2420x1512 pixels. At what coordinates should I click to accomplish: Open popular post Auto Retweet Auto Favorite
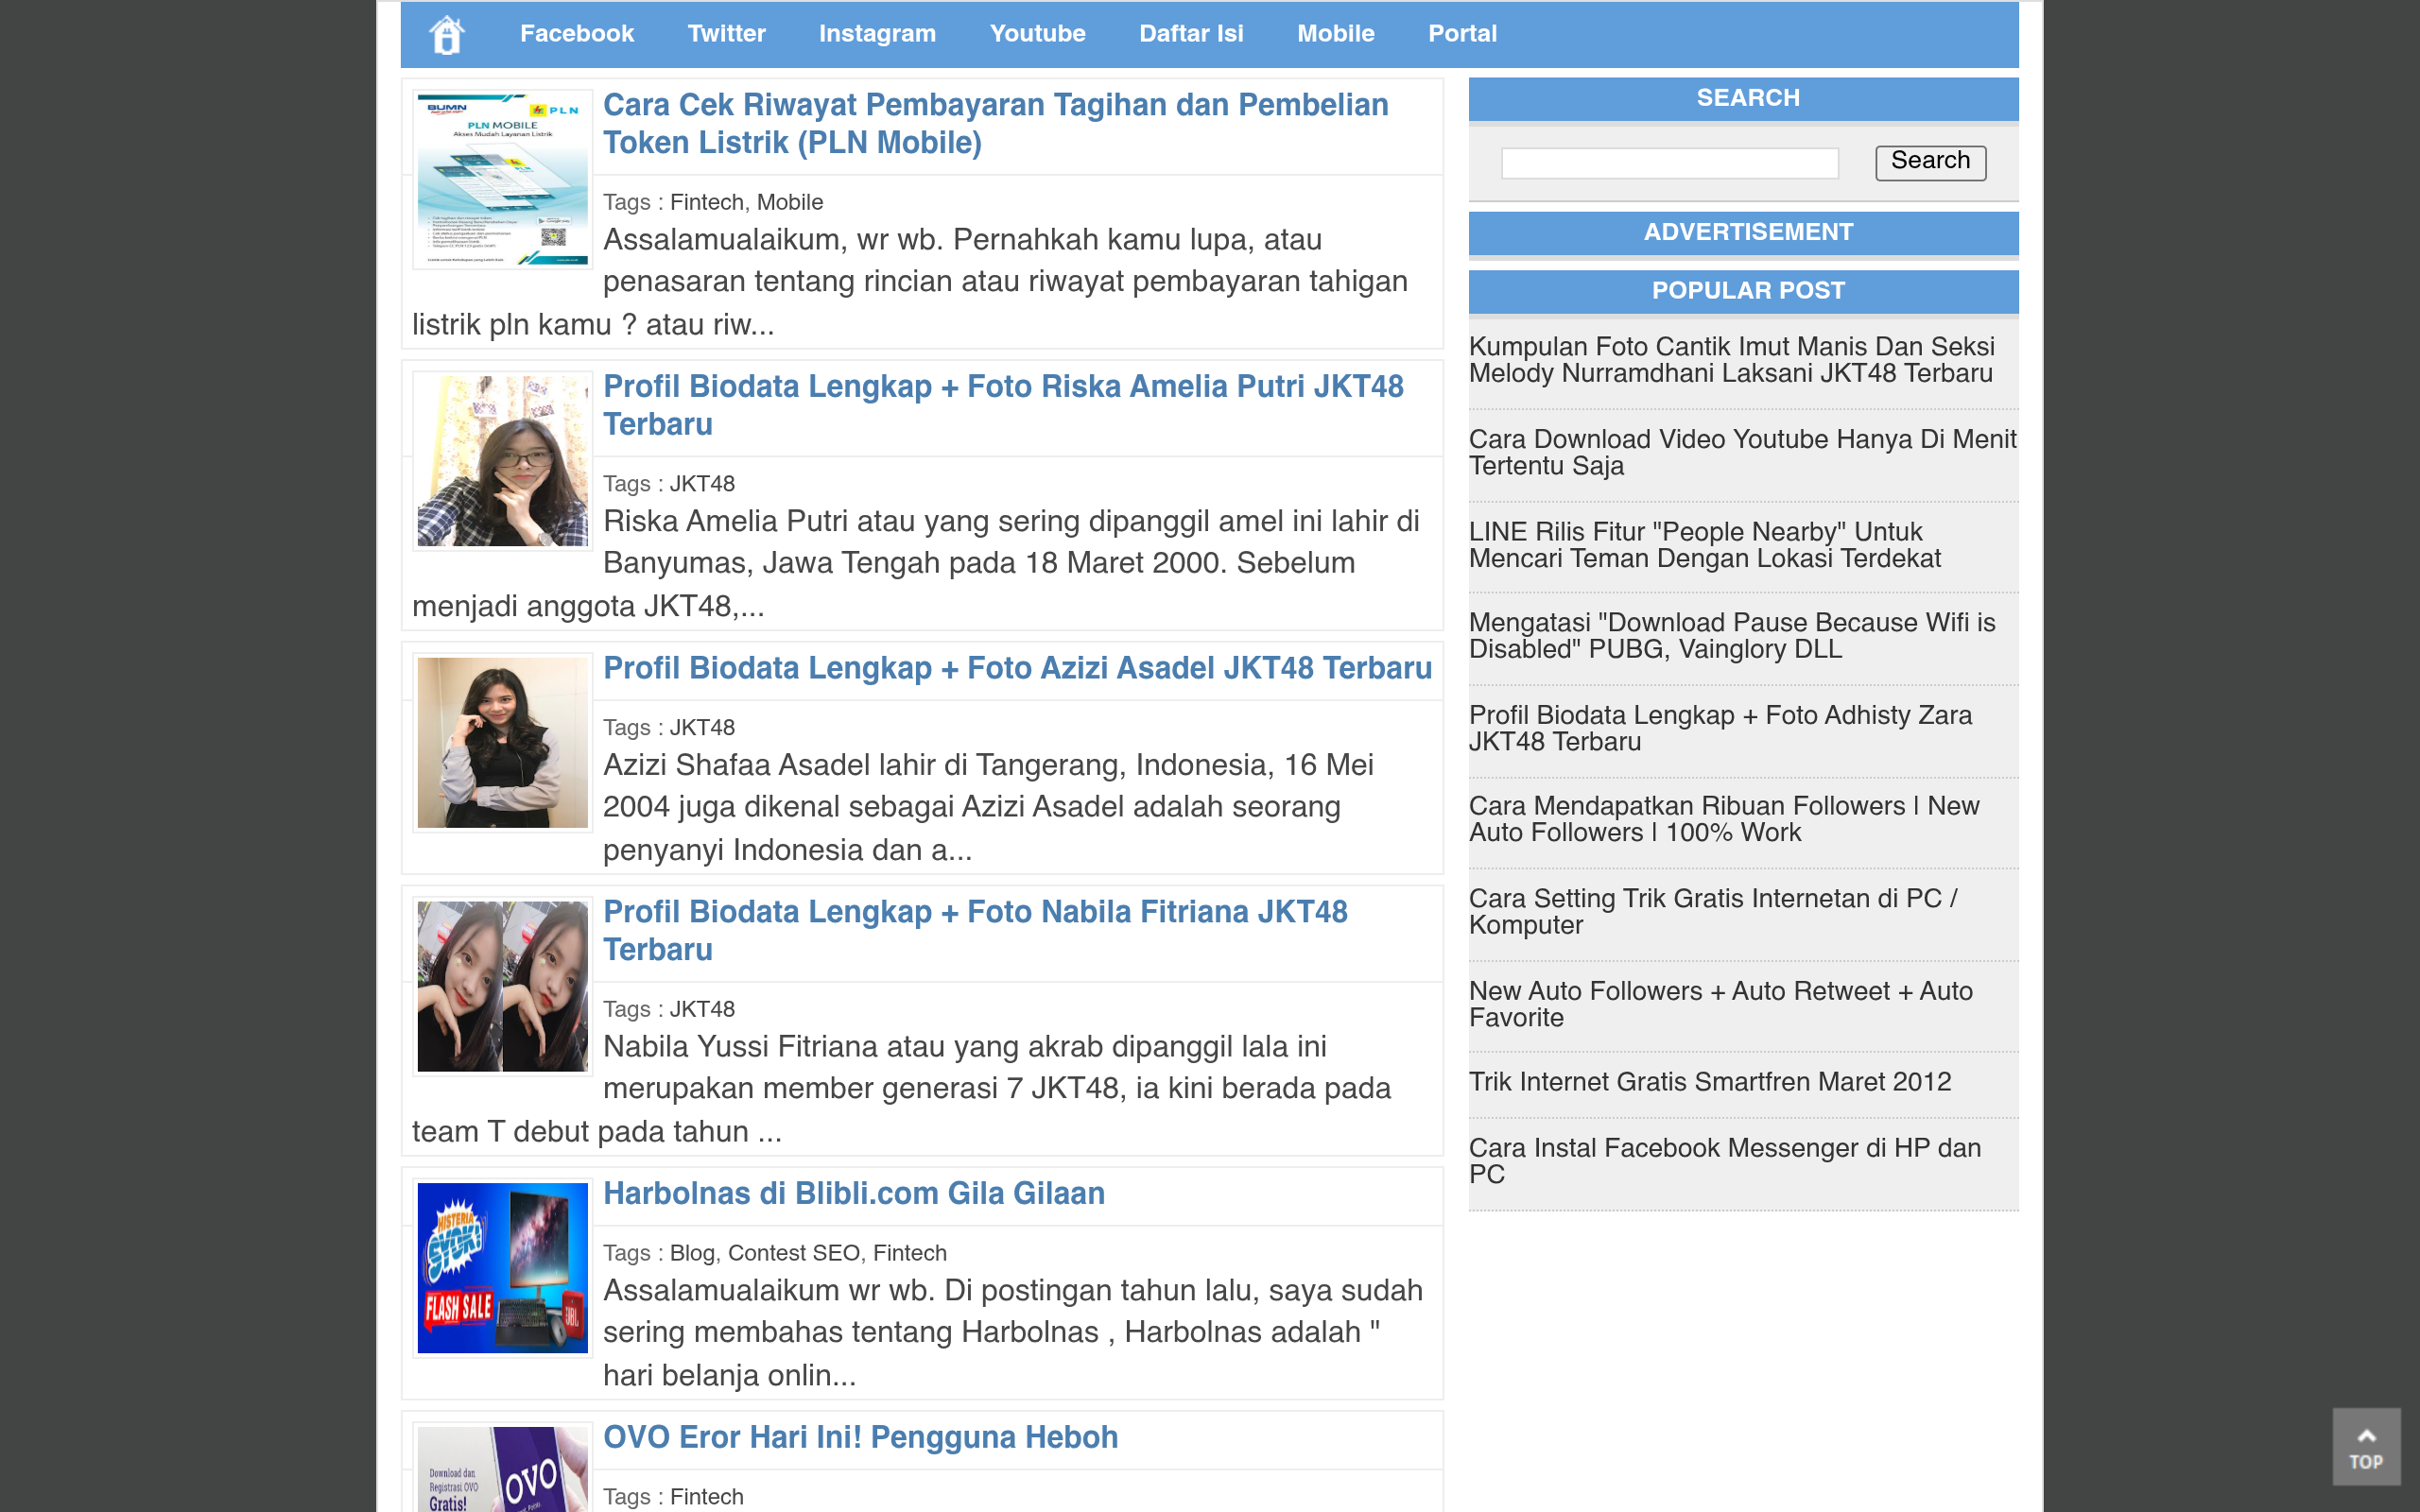pyautogui.click(x=1721, y=1005)
